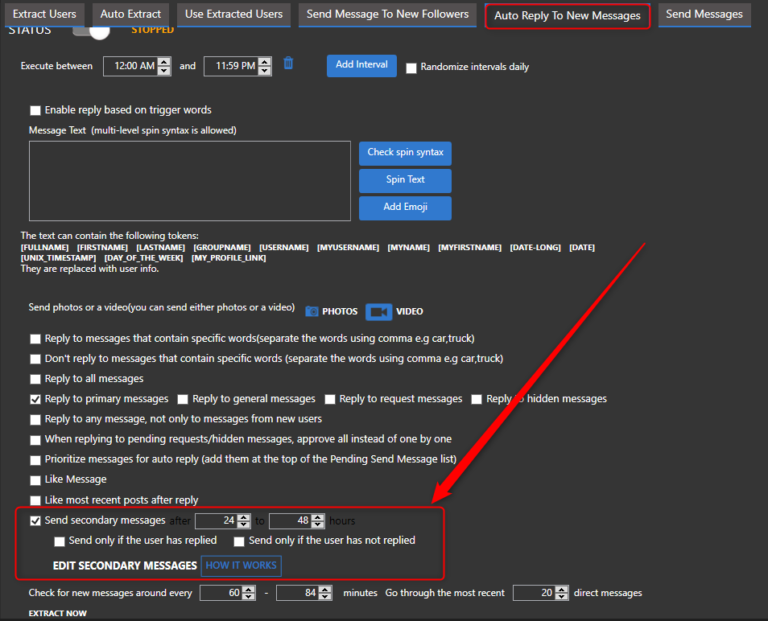The width and height of the screenshot is (768, 621).
Task: Click PHOTOS label to attach photos
Action: pyautogui.click(x=340, y=311)
